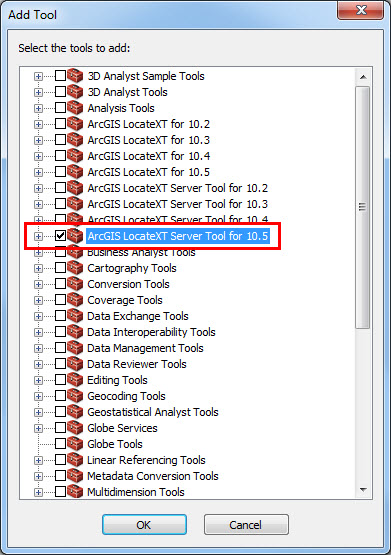The width and height of the screenshot is (391, 555).
Task: Click the 3D Analyst Sample Tools toolbox icon
Action: point(75,76)
